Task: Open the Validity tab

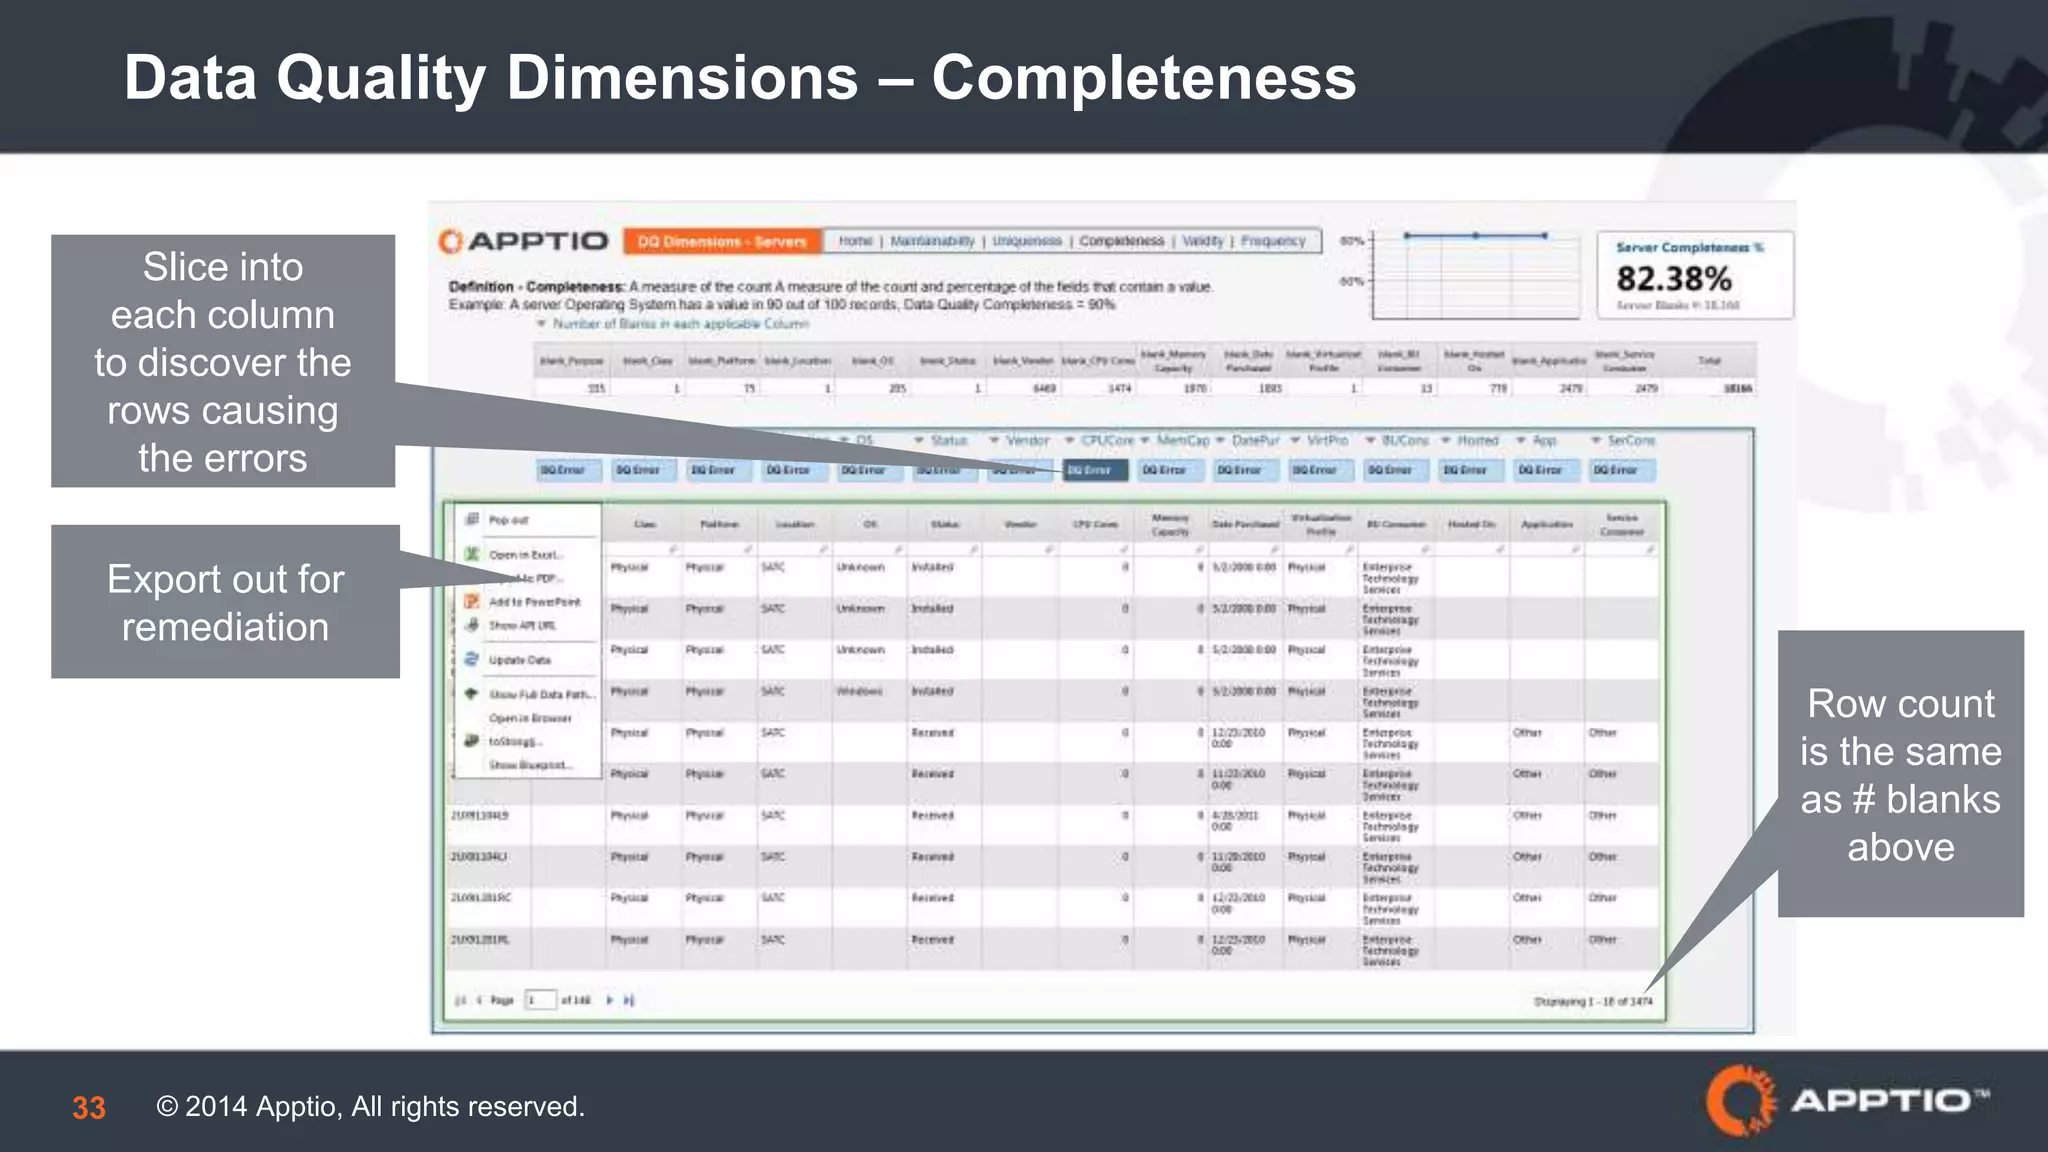Action: click(1203, 241)
